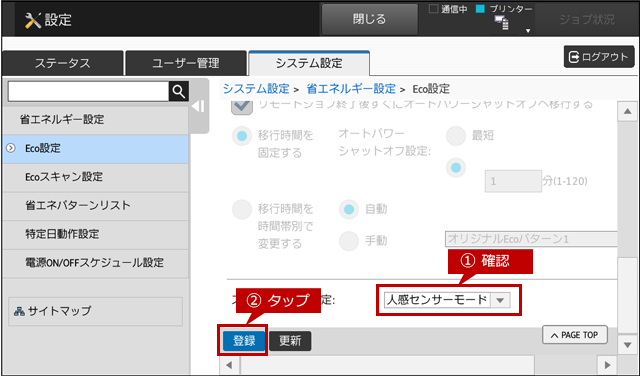Open the small dropdown arrow under プリンター
This screenshot has width=640, height=376.
(x=528, y=31)
